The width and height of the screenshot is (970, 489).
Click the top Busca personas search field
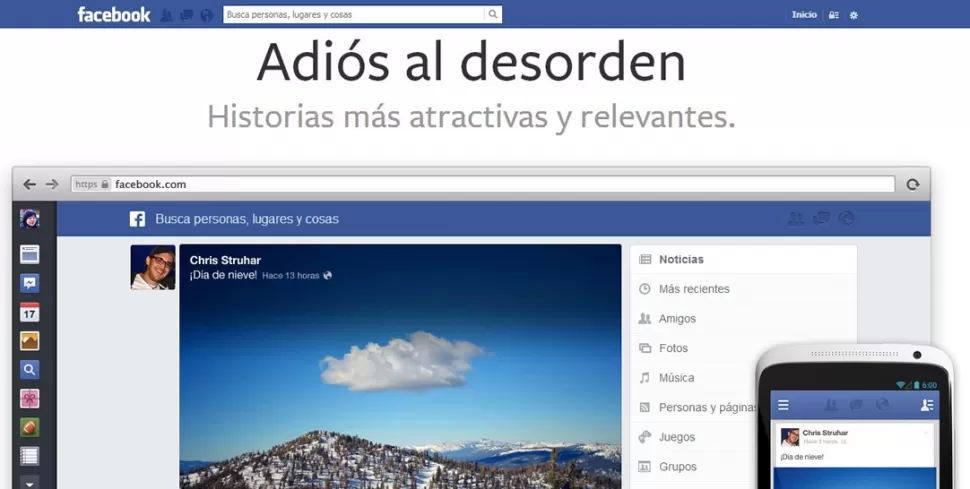point(353,15)
